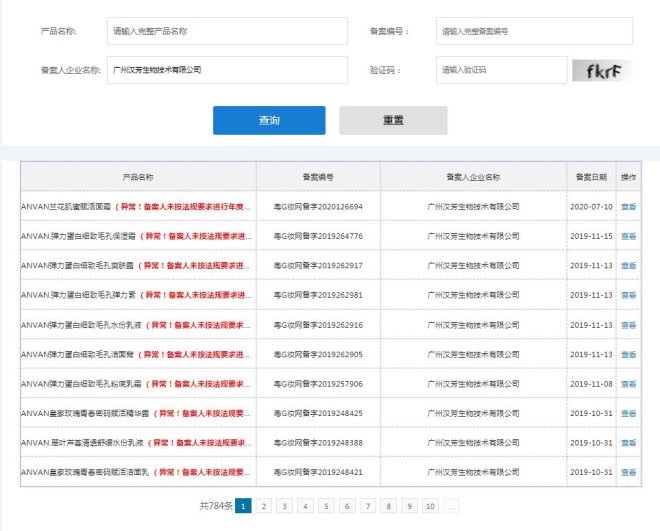Screen dimensions: 660x531
Task: Click 查看 on the 2019257906 row
Action: [628, 384]
